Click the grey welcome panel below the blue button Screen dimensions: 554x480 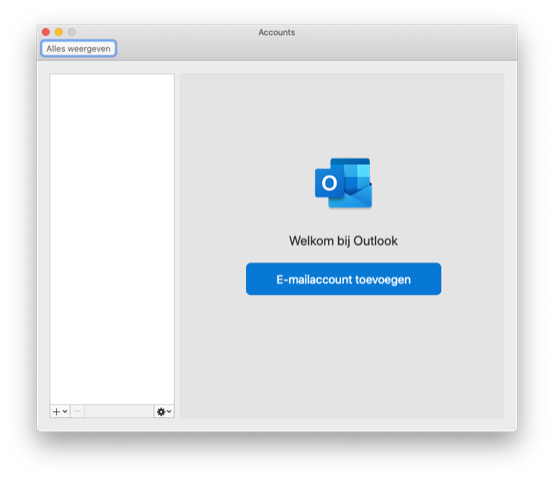tap(342, 357)
